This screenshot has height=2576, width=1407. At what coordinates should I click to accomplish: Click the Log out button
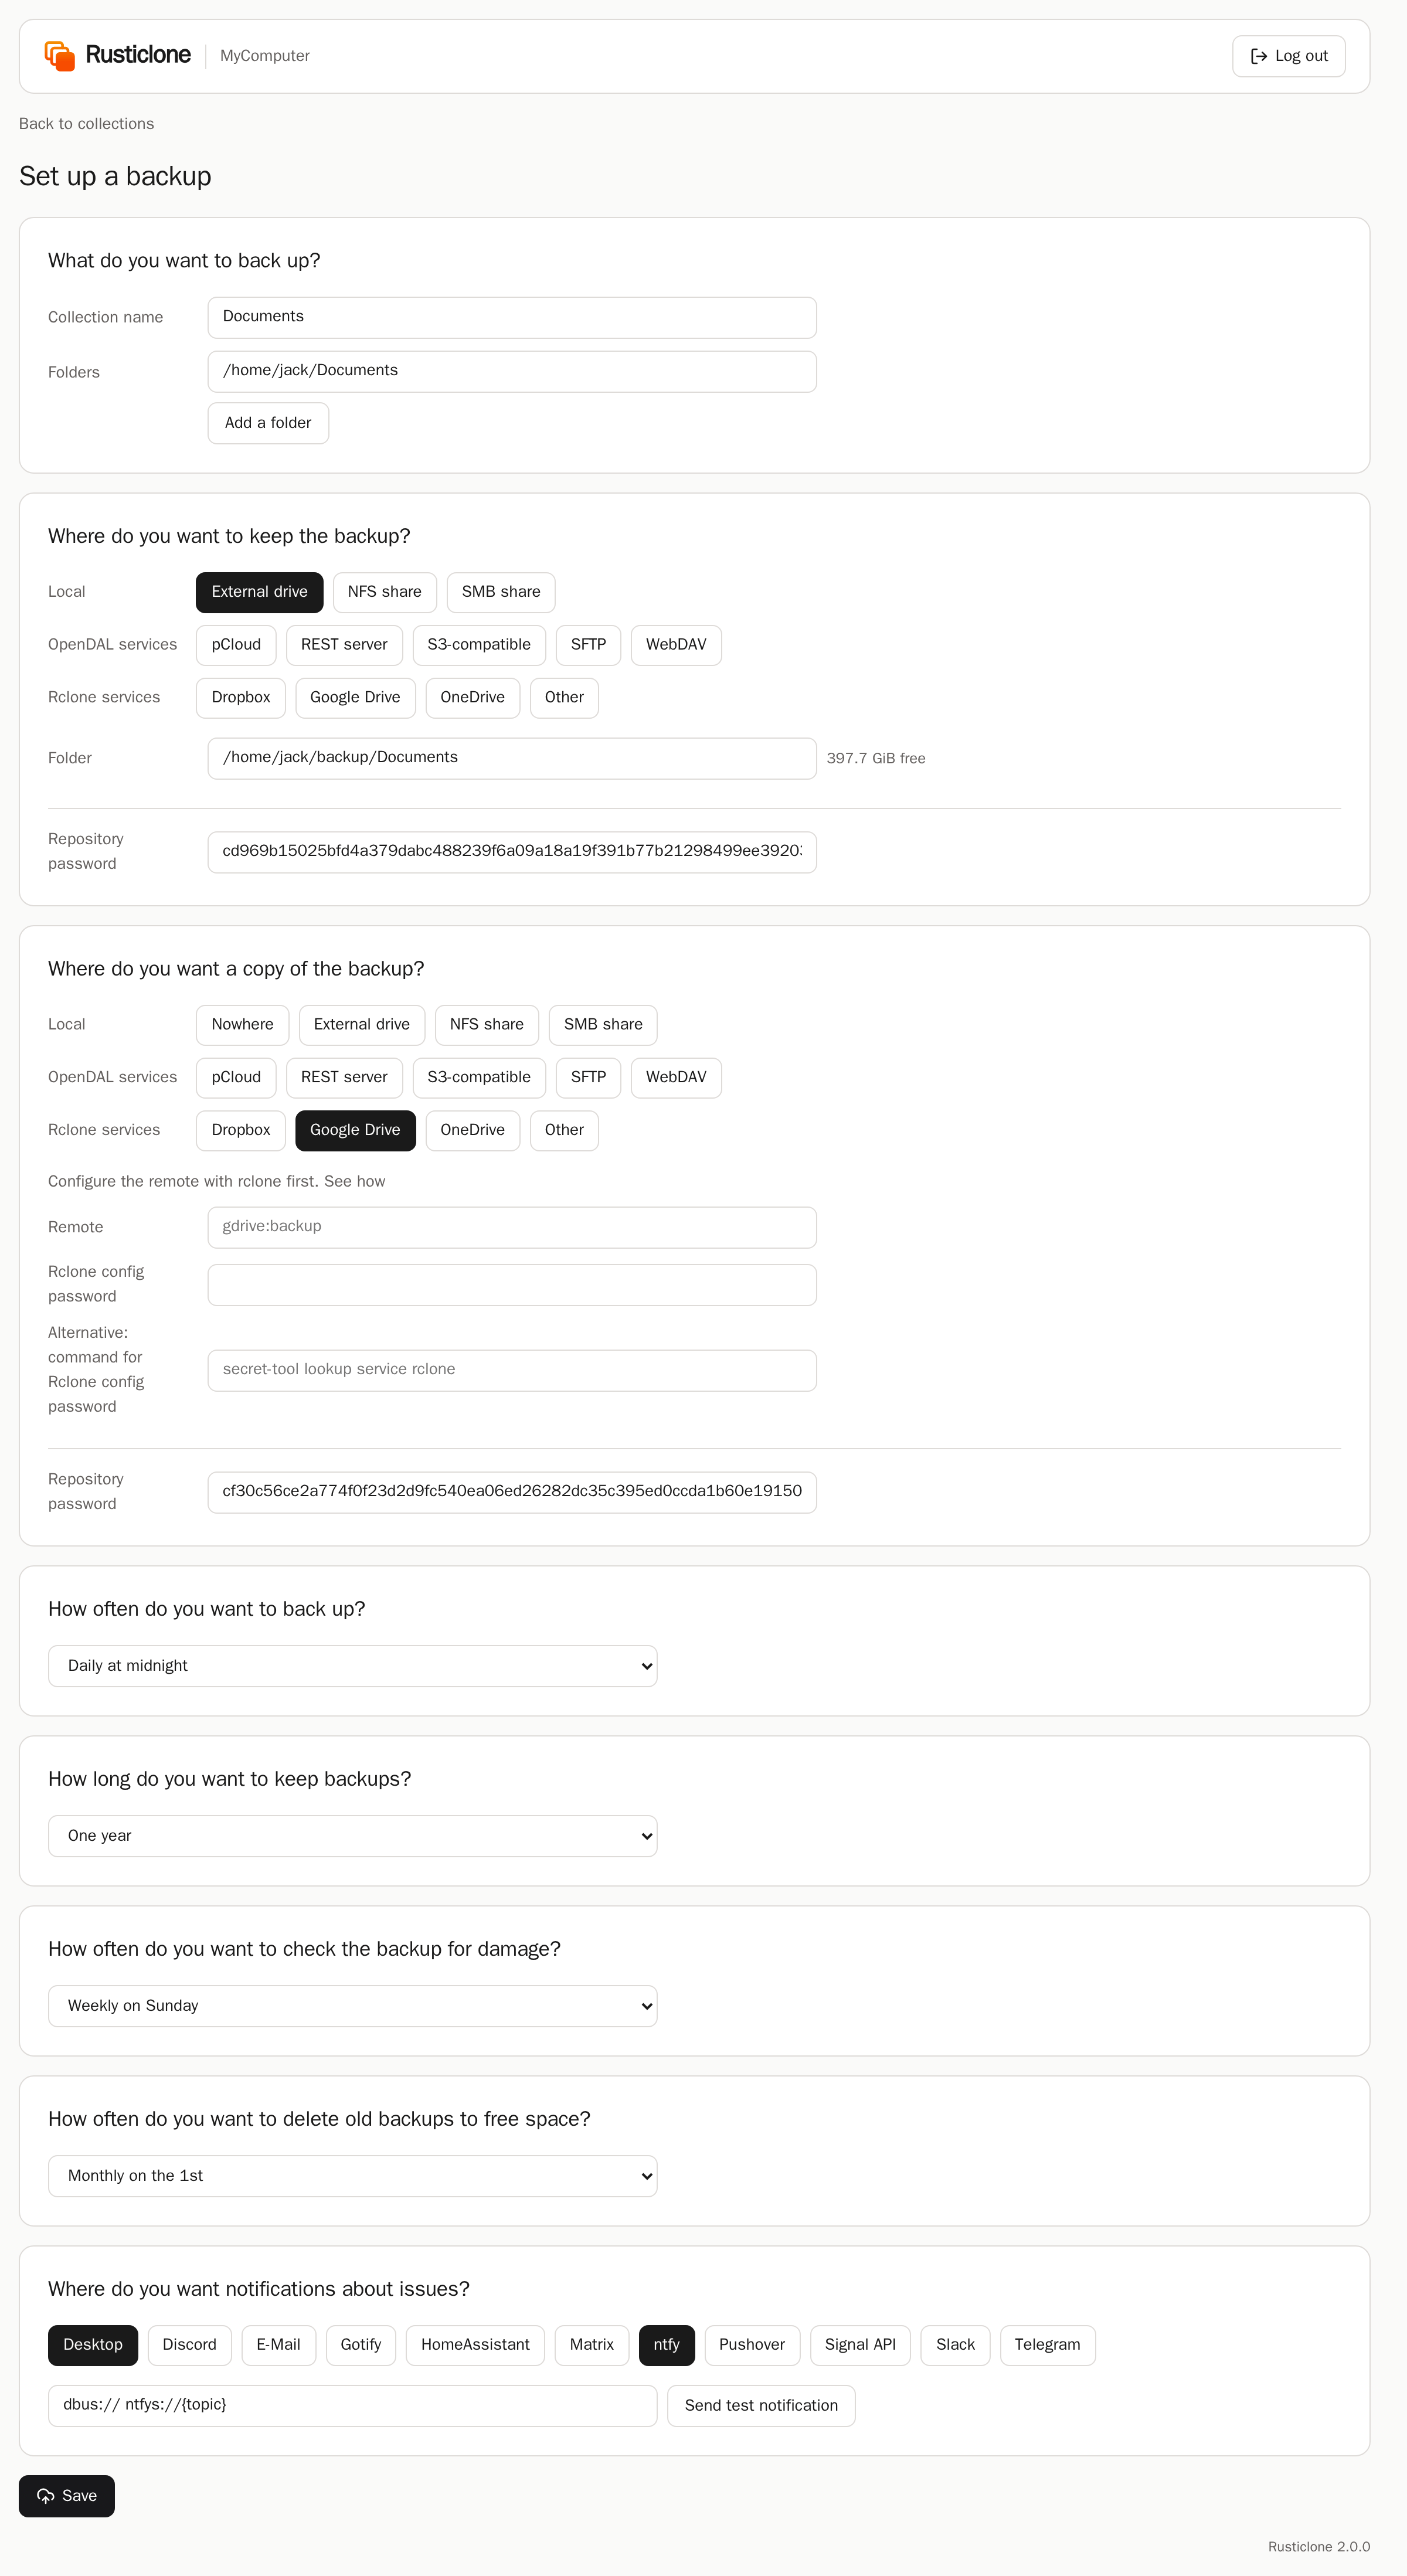click(1288, 56)
